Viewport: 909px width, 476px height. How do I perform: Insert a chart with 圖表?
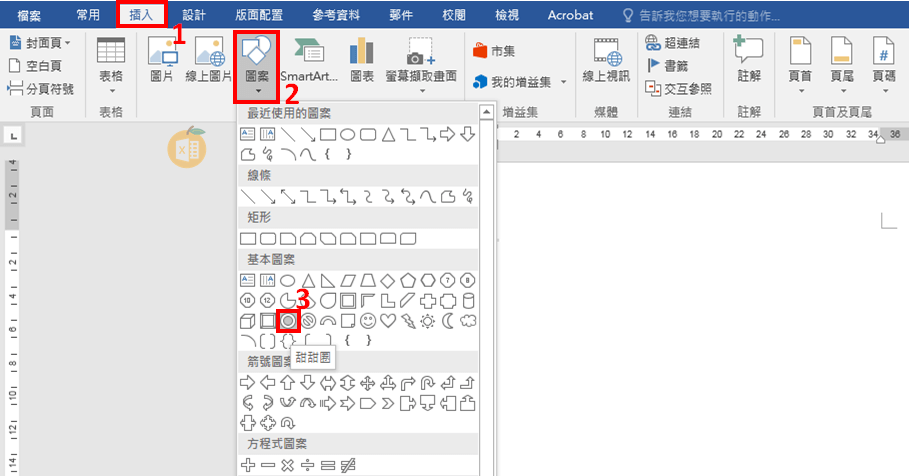(362, 62)
